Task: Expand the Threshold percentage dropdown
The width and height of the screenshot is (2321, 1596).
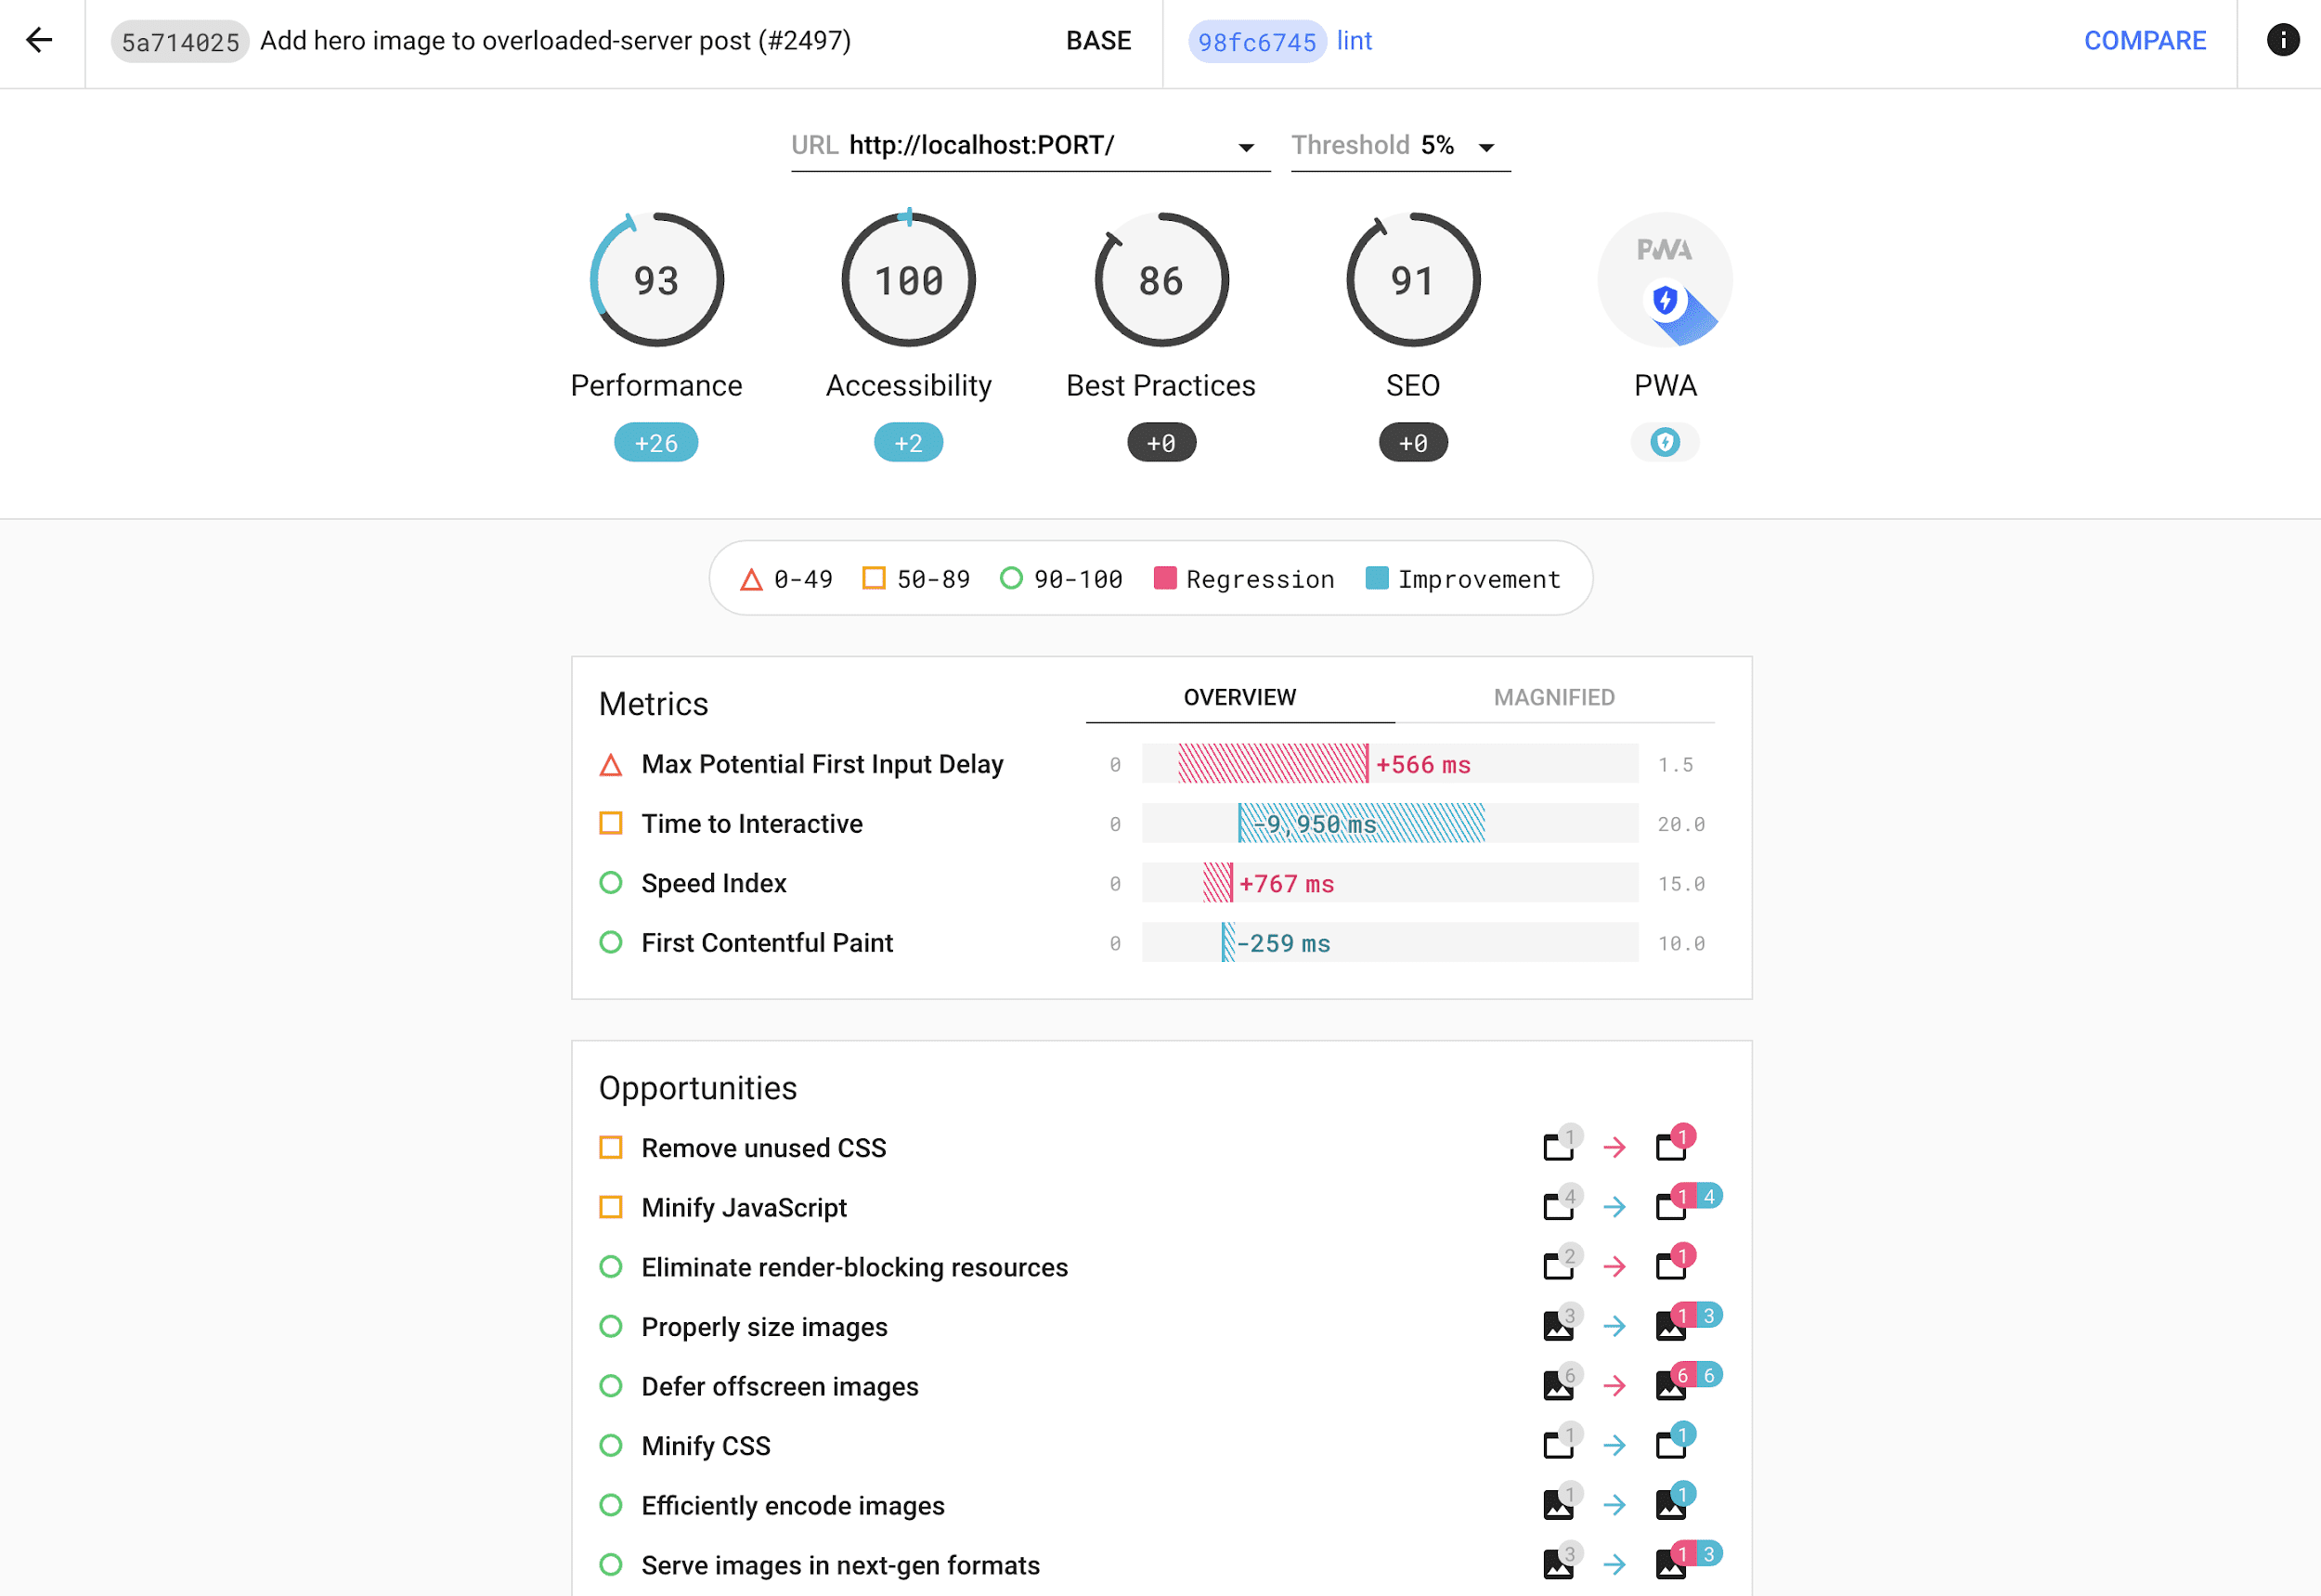Action: coord(1486,147)
